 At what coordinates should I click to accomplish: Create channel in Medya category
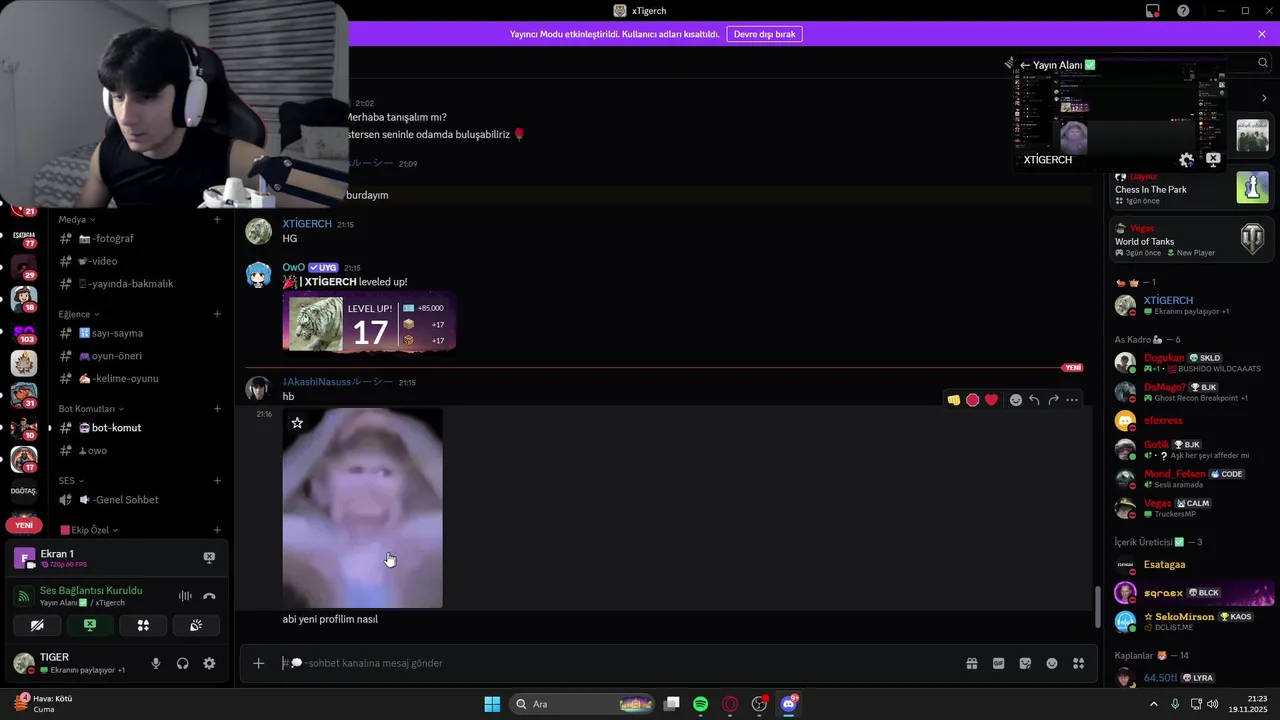point(217,219)
